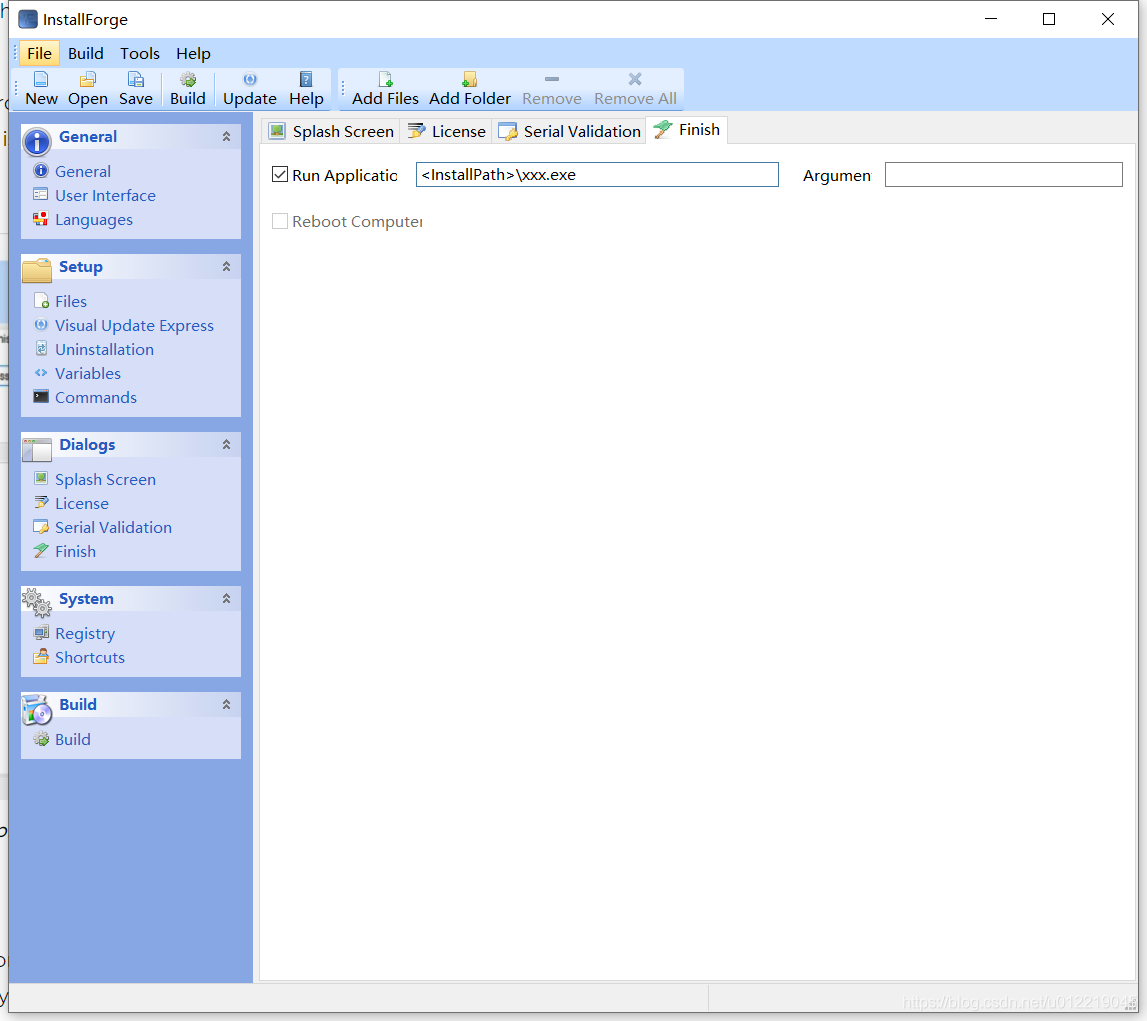Image resolution: width=1147 pixels, height=1021 pixels.
Task: Click the Visual Update Express sidebar icon
Action: click(41, 325)
